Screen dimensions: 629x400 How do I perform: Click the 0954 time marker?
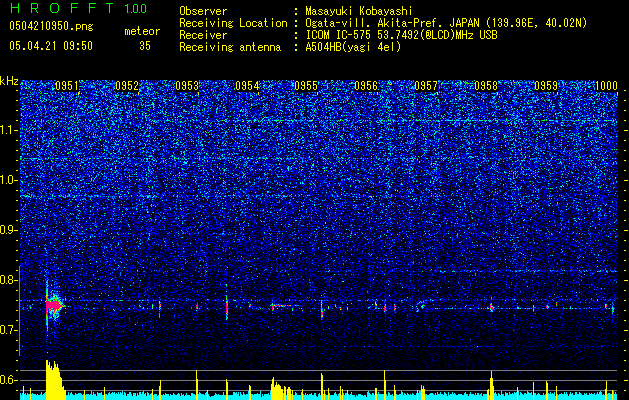pos(247,86)
